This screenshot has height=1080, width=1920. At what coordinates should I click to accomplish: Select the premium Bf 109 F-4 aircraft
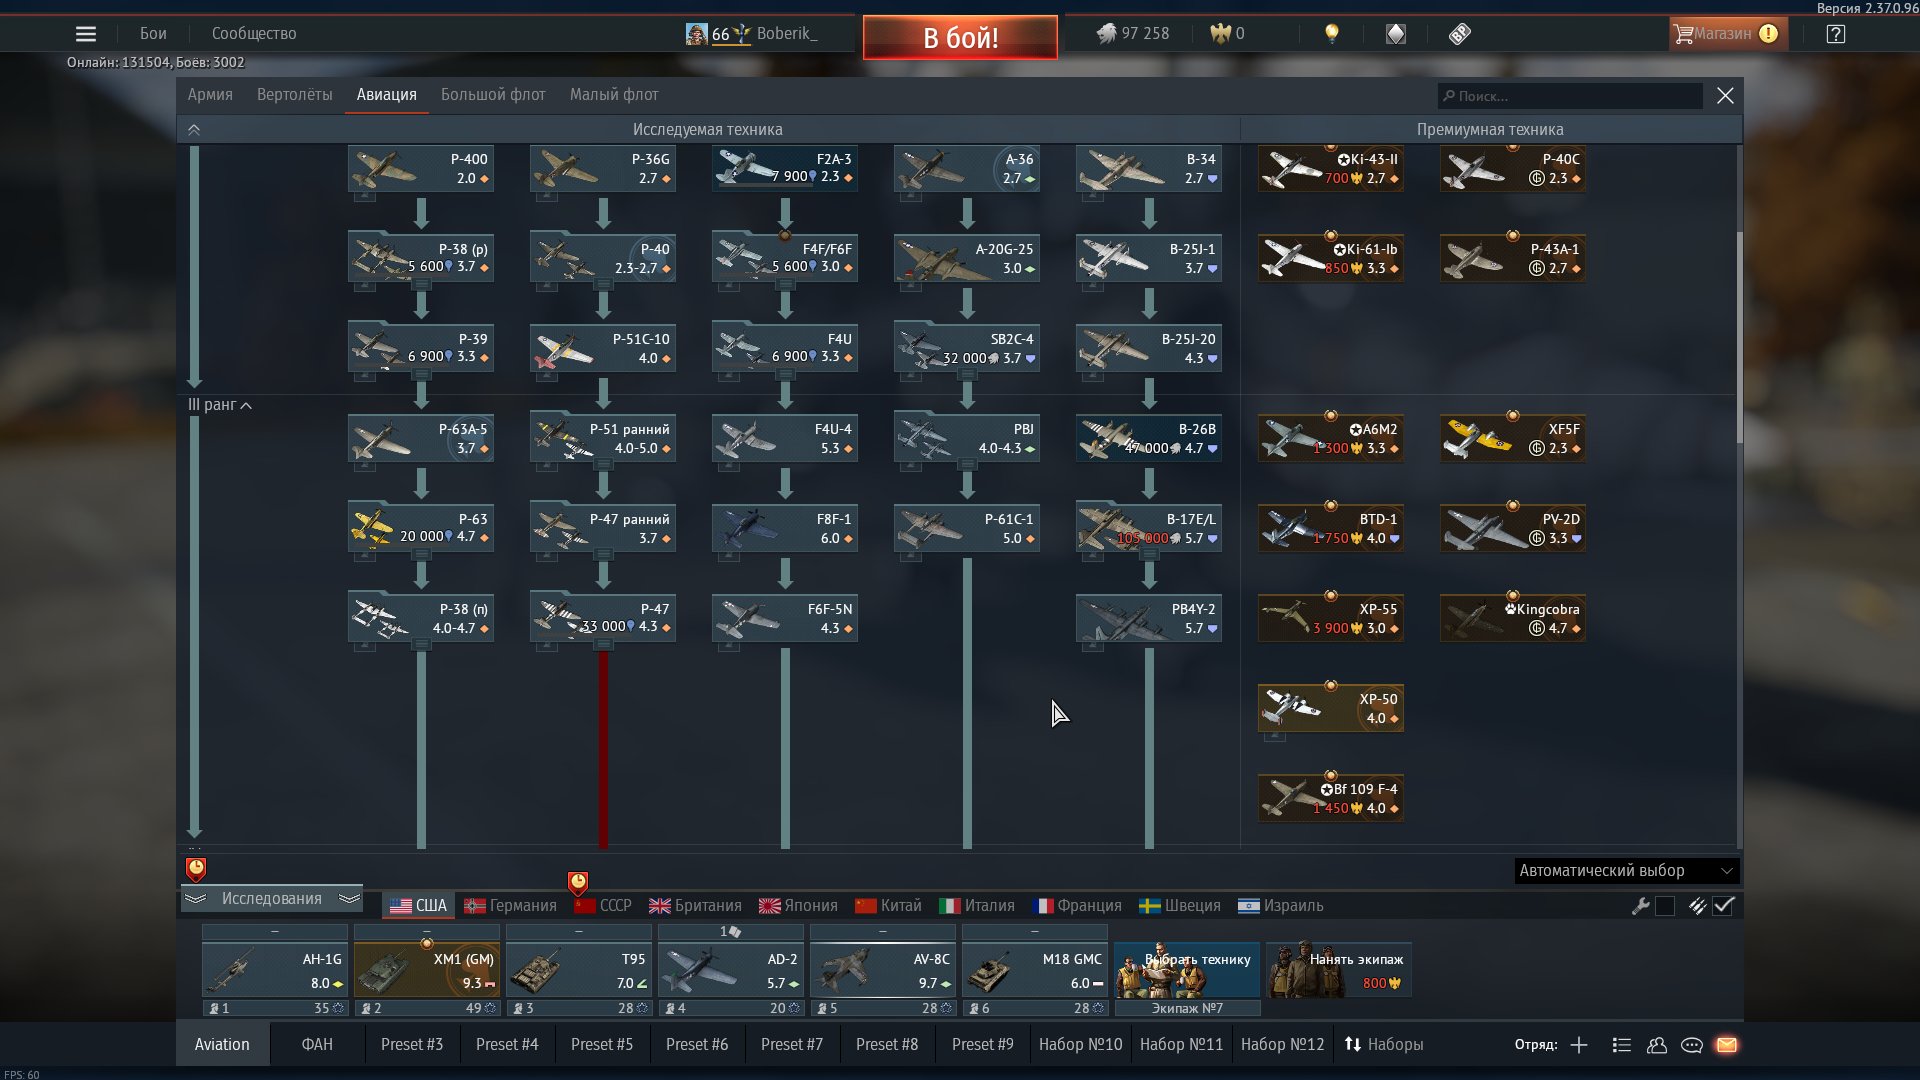coord(1331,798)
